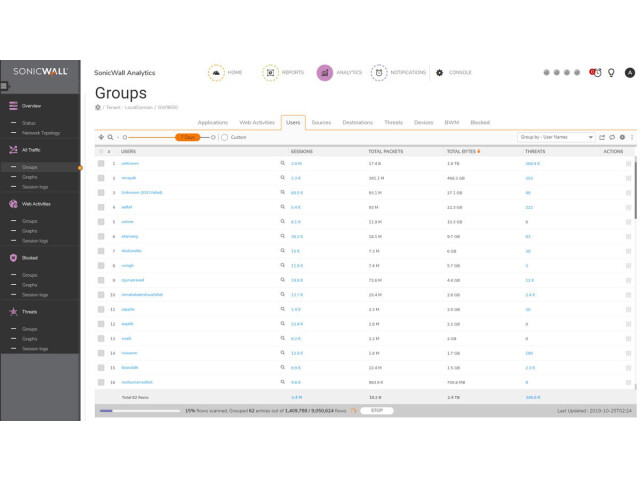Screen dimensions: 640x480
Task: Click the magnifier icon in row 16
Action: tap(282, 382)
